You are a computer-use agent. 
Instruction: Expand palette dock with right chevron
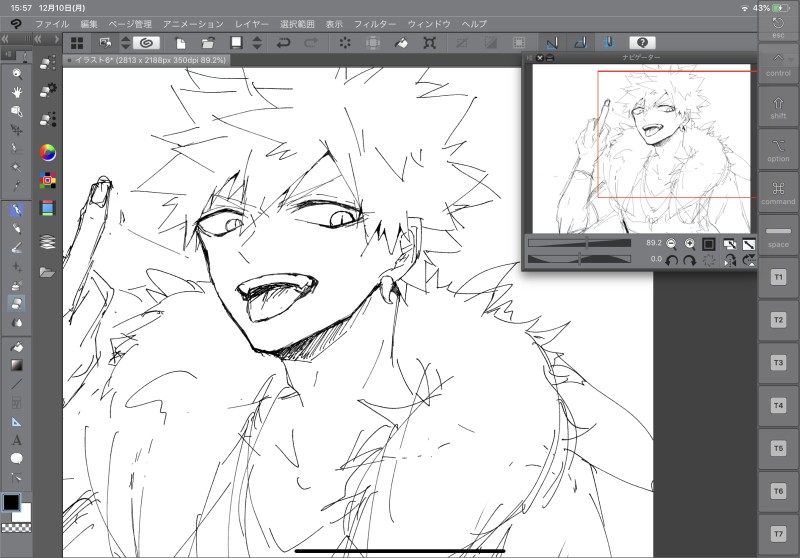click(56, 39)
